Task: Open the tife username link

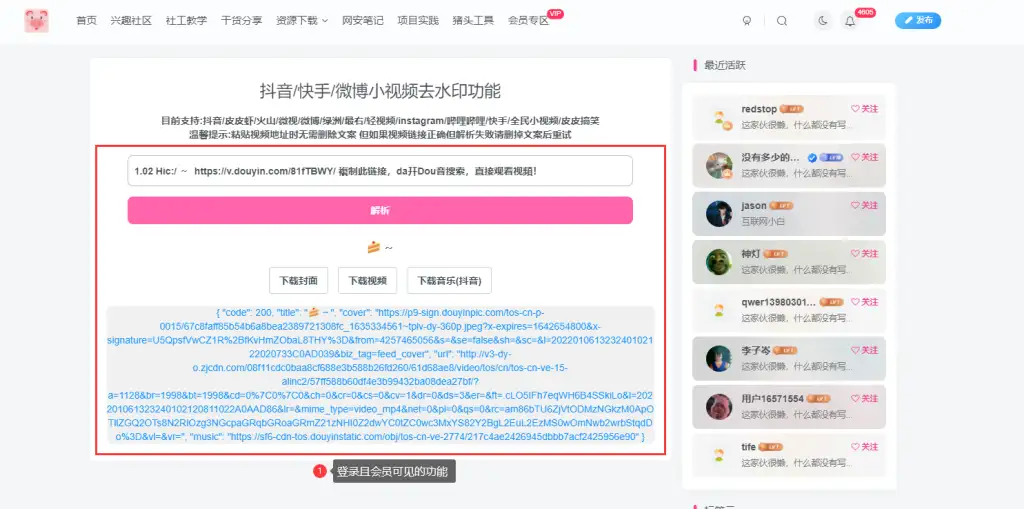Action: tap(748, 447)
